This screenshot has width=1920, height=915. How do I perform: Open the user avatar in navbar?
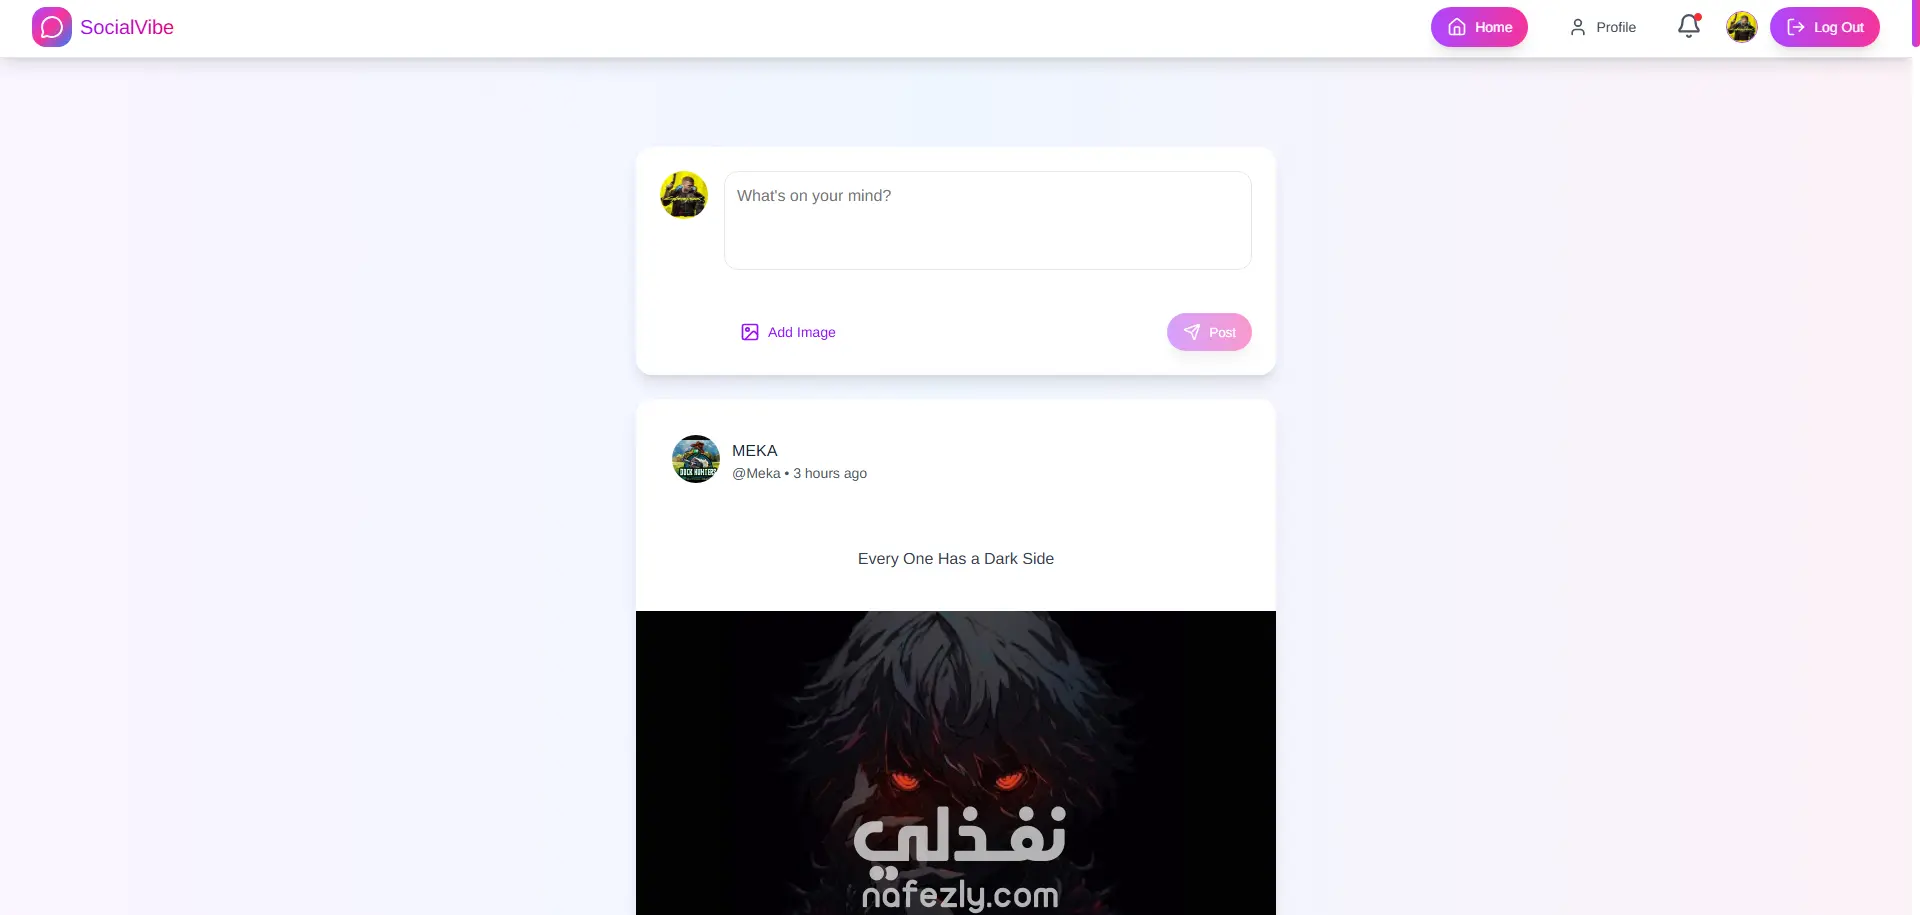tap(1742, 27)
